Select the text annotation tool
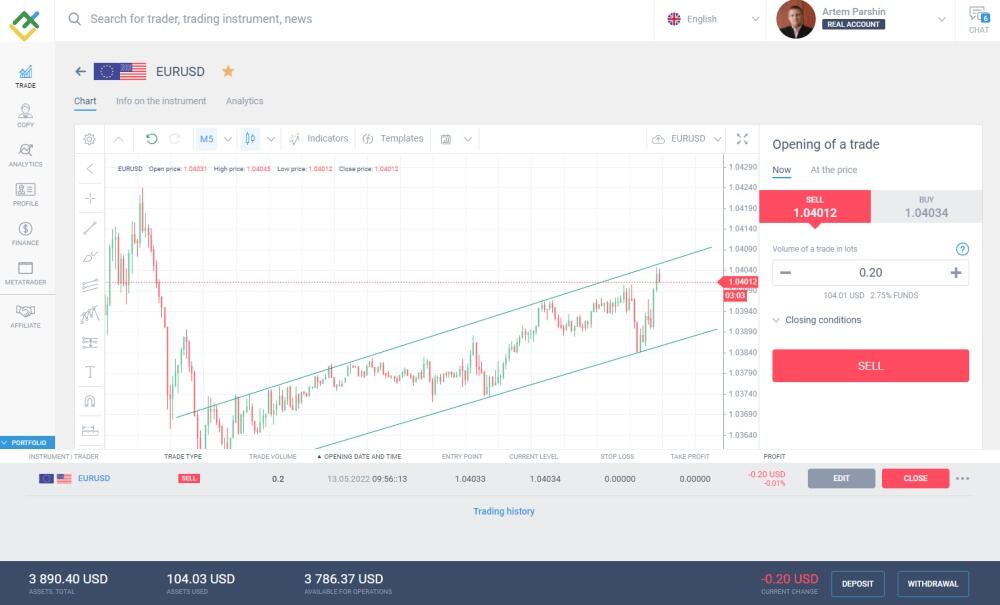Viewport: 1000px width, 605px height. (x=90, y=372)
